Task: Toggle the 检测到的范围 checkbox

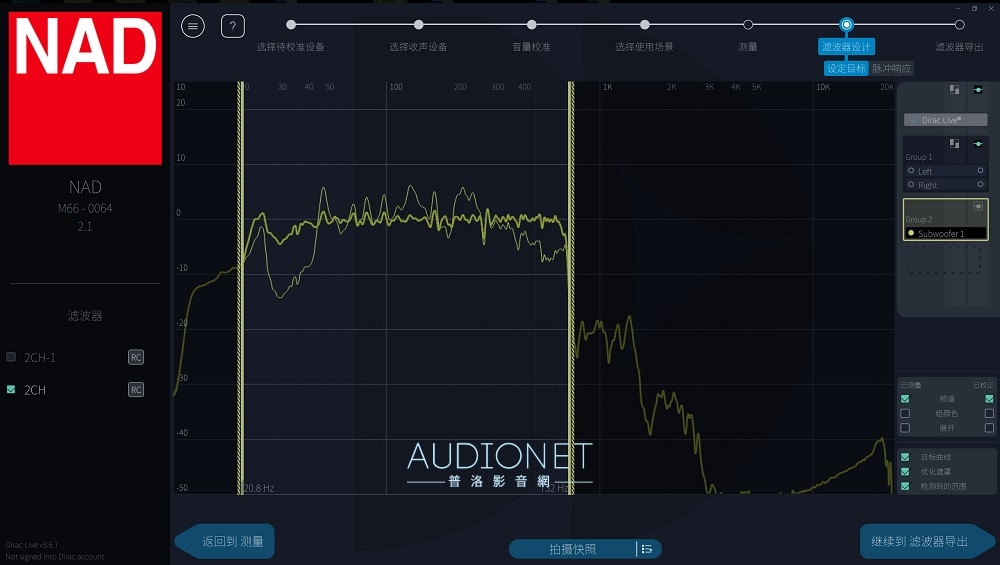Action: pos(905,486)
